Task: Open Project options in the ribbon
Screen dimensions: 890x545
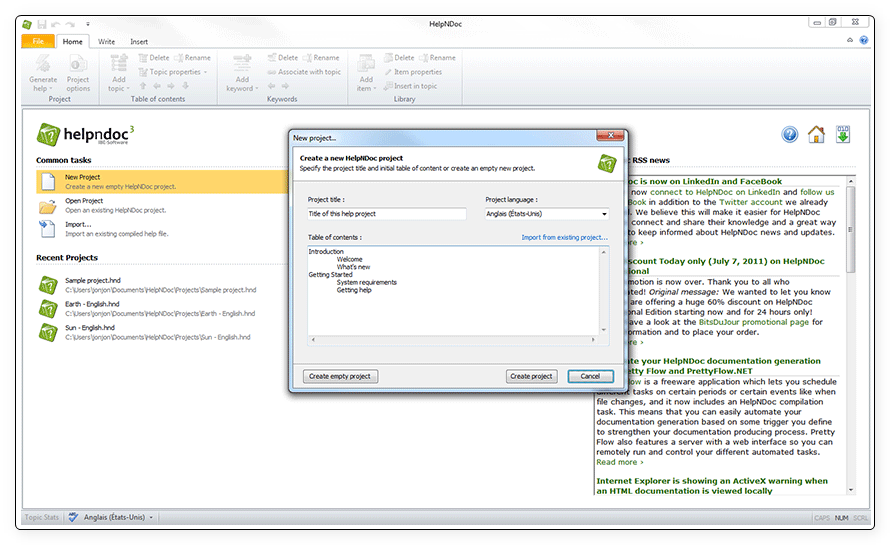Action: (78, 74)
